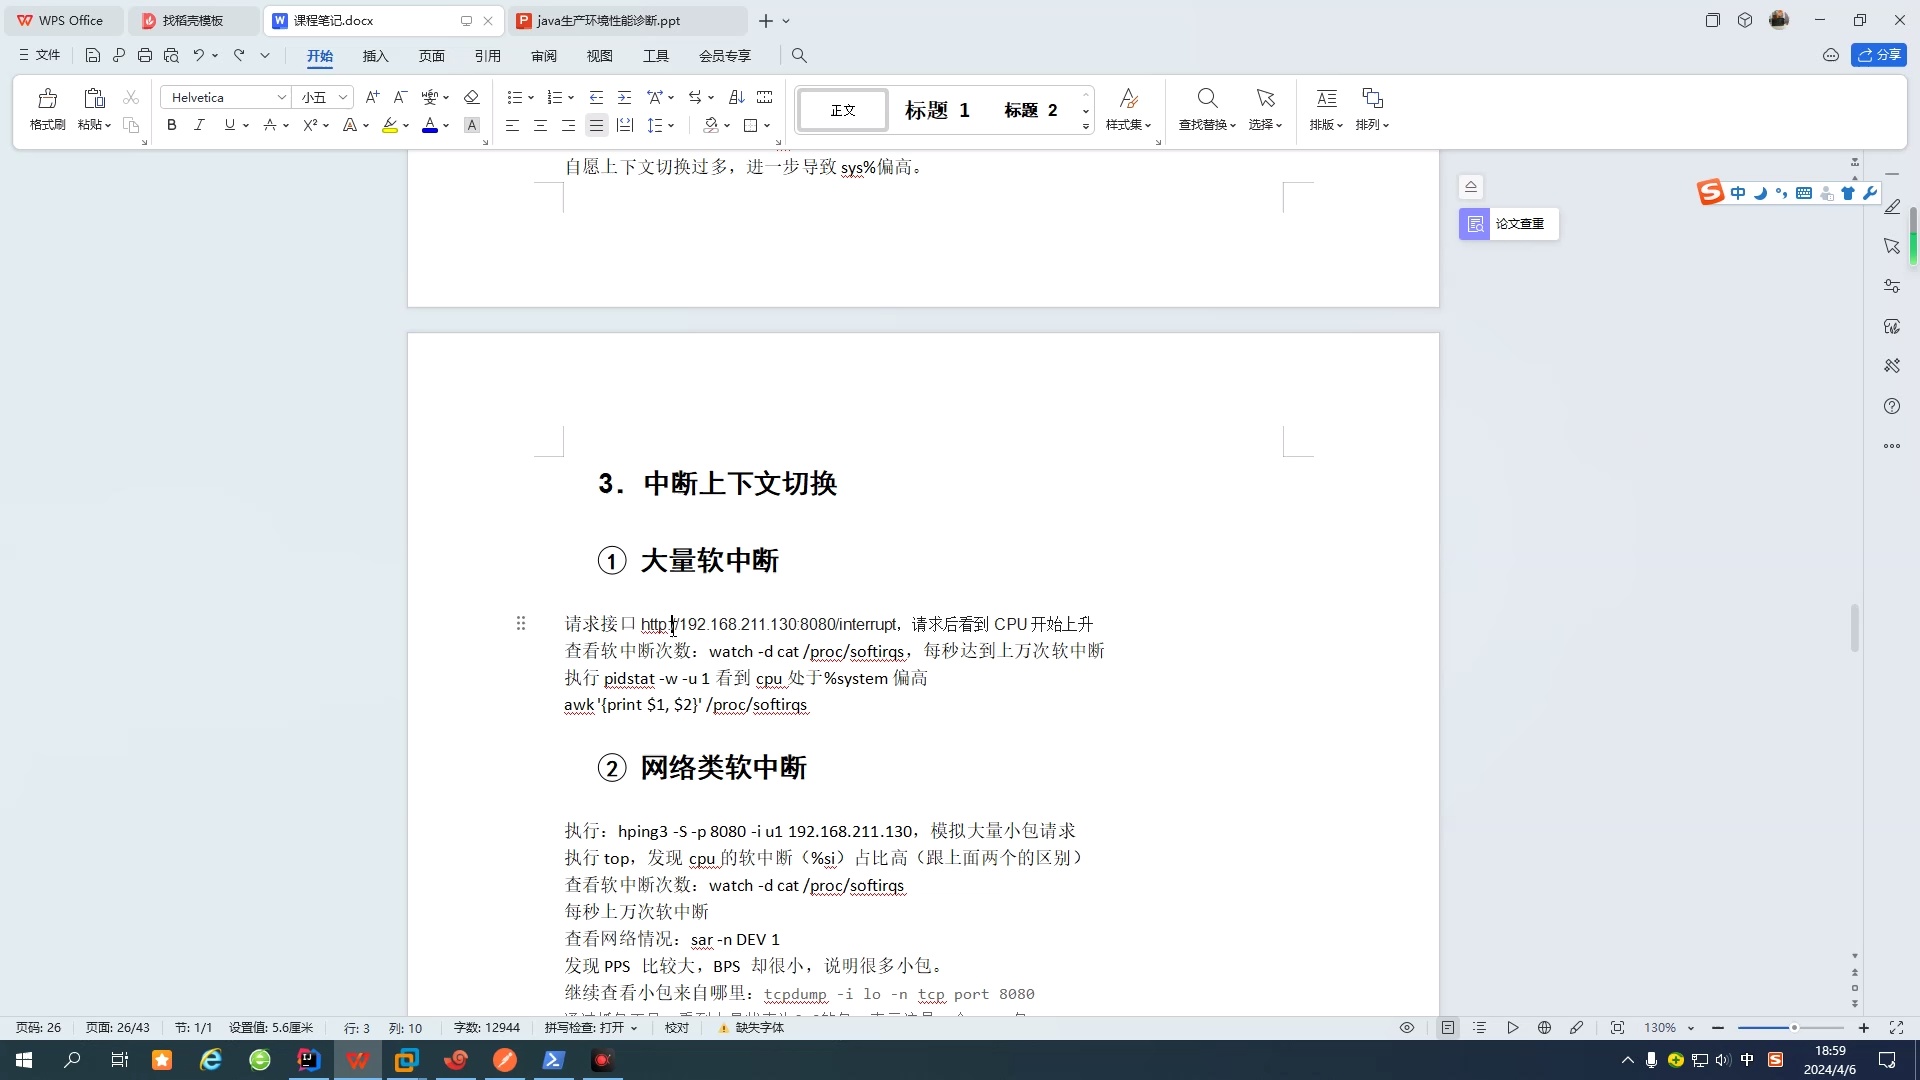This screenshot has height=1080, width=1920.
Task: Select the 格式刷 format painter tool
Action: click(46, 110)
